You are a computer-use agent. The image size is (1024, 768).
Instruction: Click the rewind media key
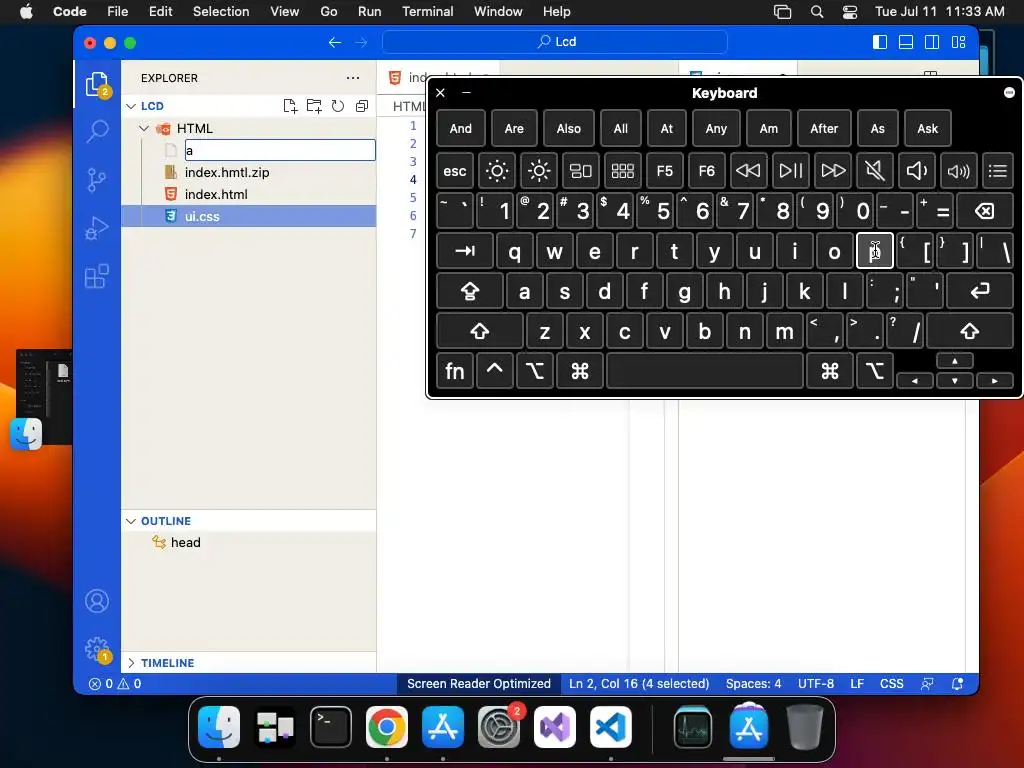click(x=748, y=171)
